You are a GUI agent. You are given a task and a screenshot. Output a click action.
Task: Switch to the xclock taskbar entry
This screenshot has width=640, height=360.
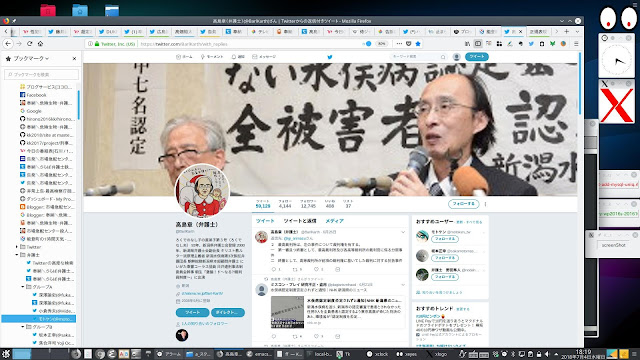[378, 354]
